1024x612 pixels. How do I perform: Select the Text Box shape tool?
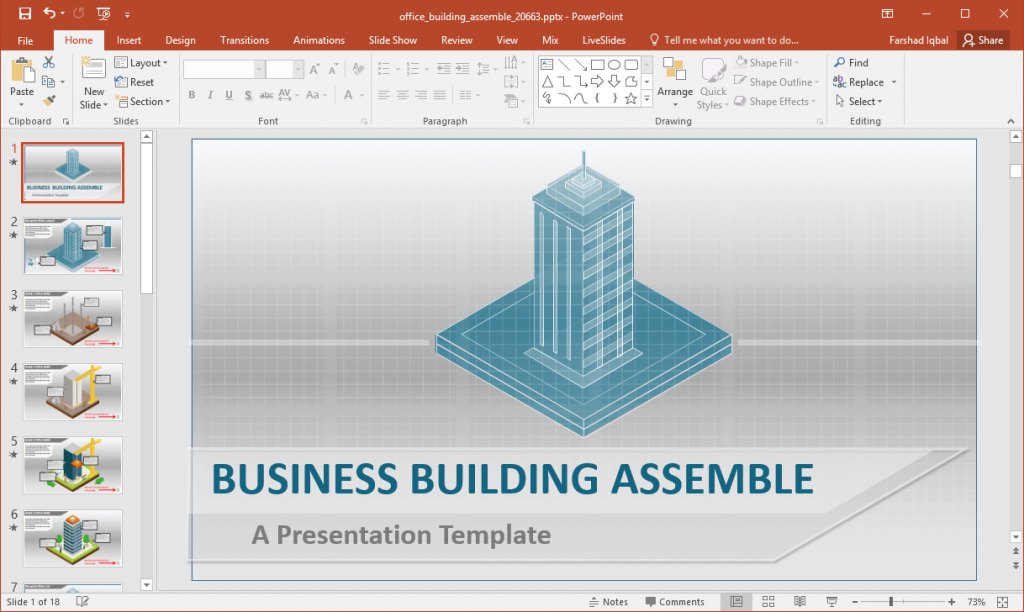(x=546, y=64)
